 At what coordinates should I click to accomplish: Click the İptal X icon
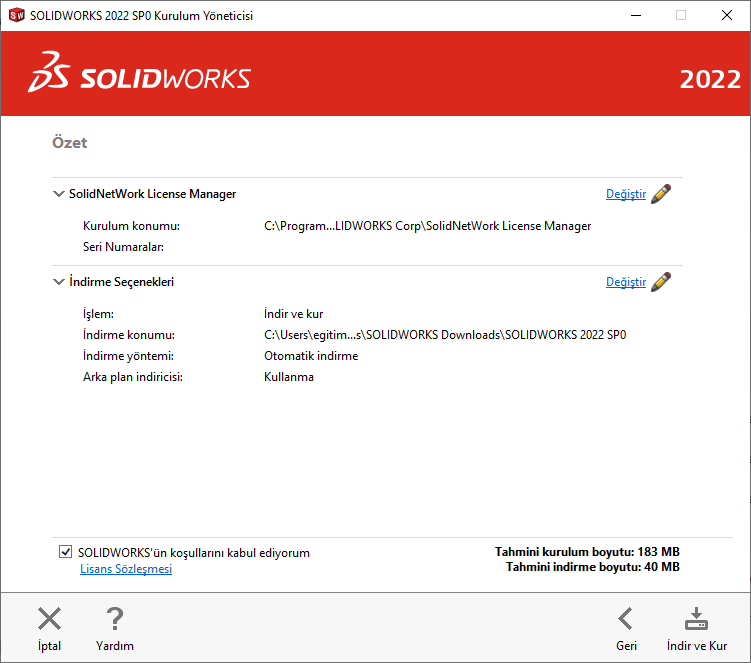click(x=49, y=619)
